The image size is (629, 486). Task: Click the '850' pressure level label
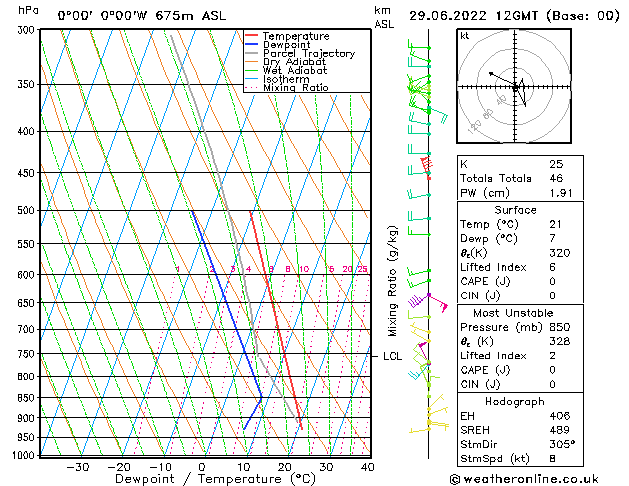(27, 398)
